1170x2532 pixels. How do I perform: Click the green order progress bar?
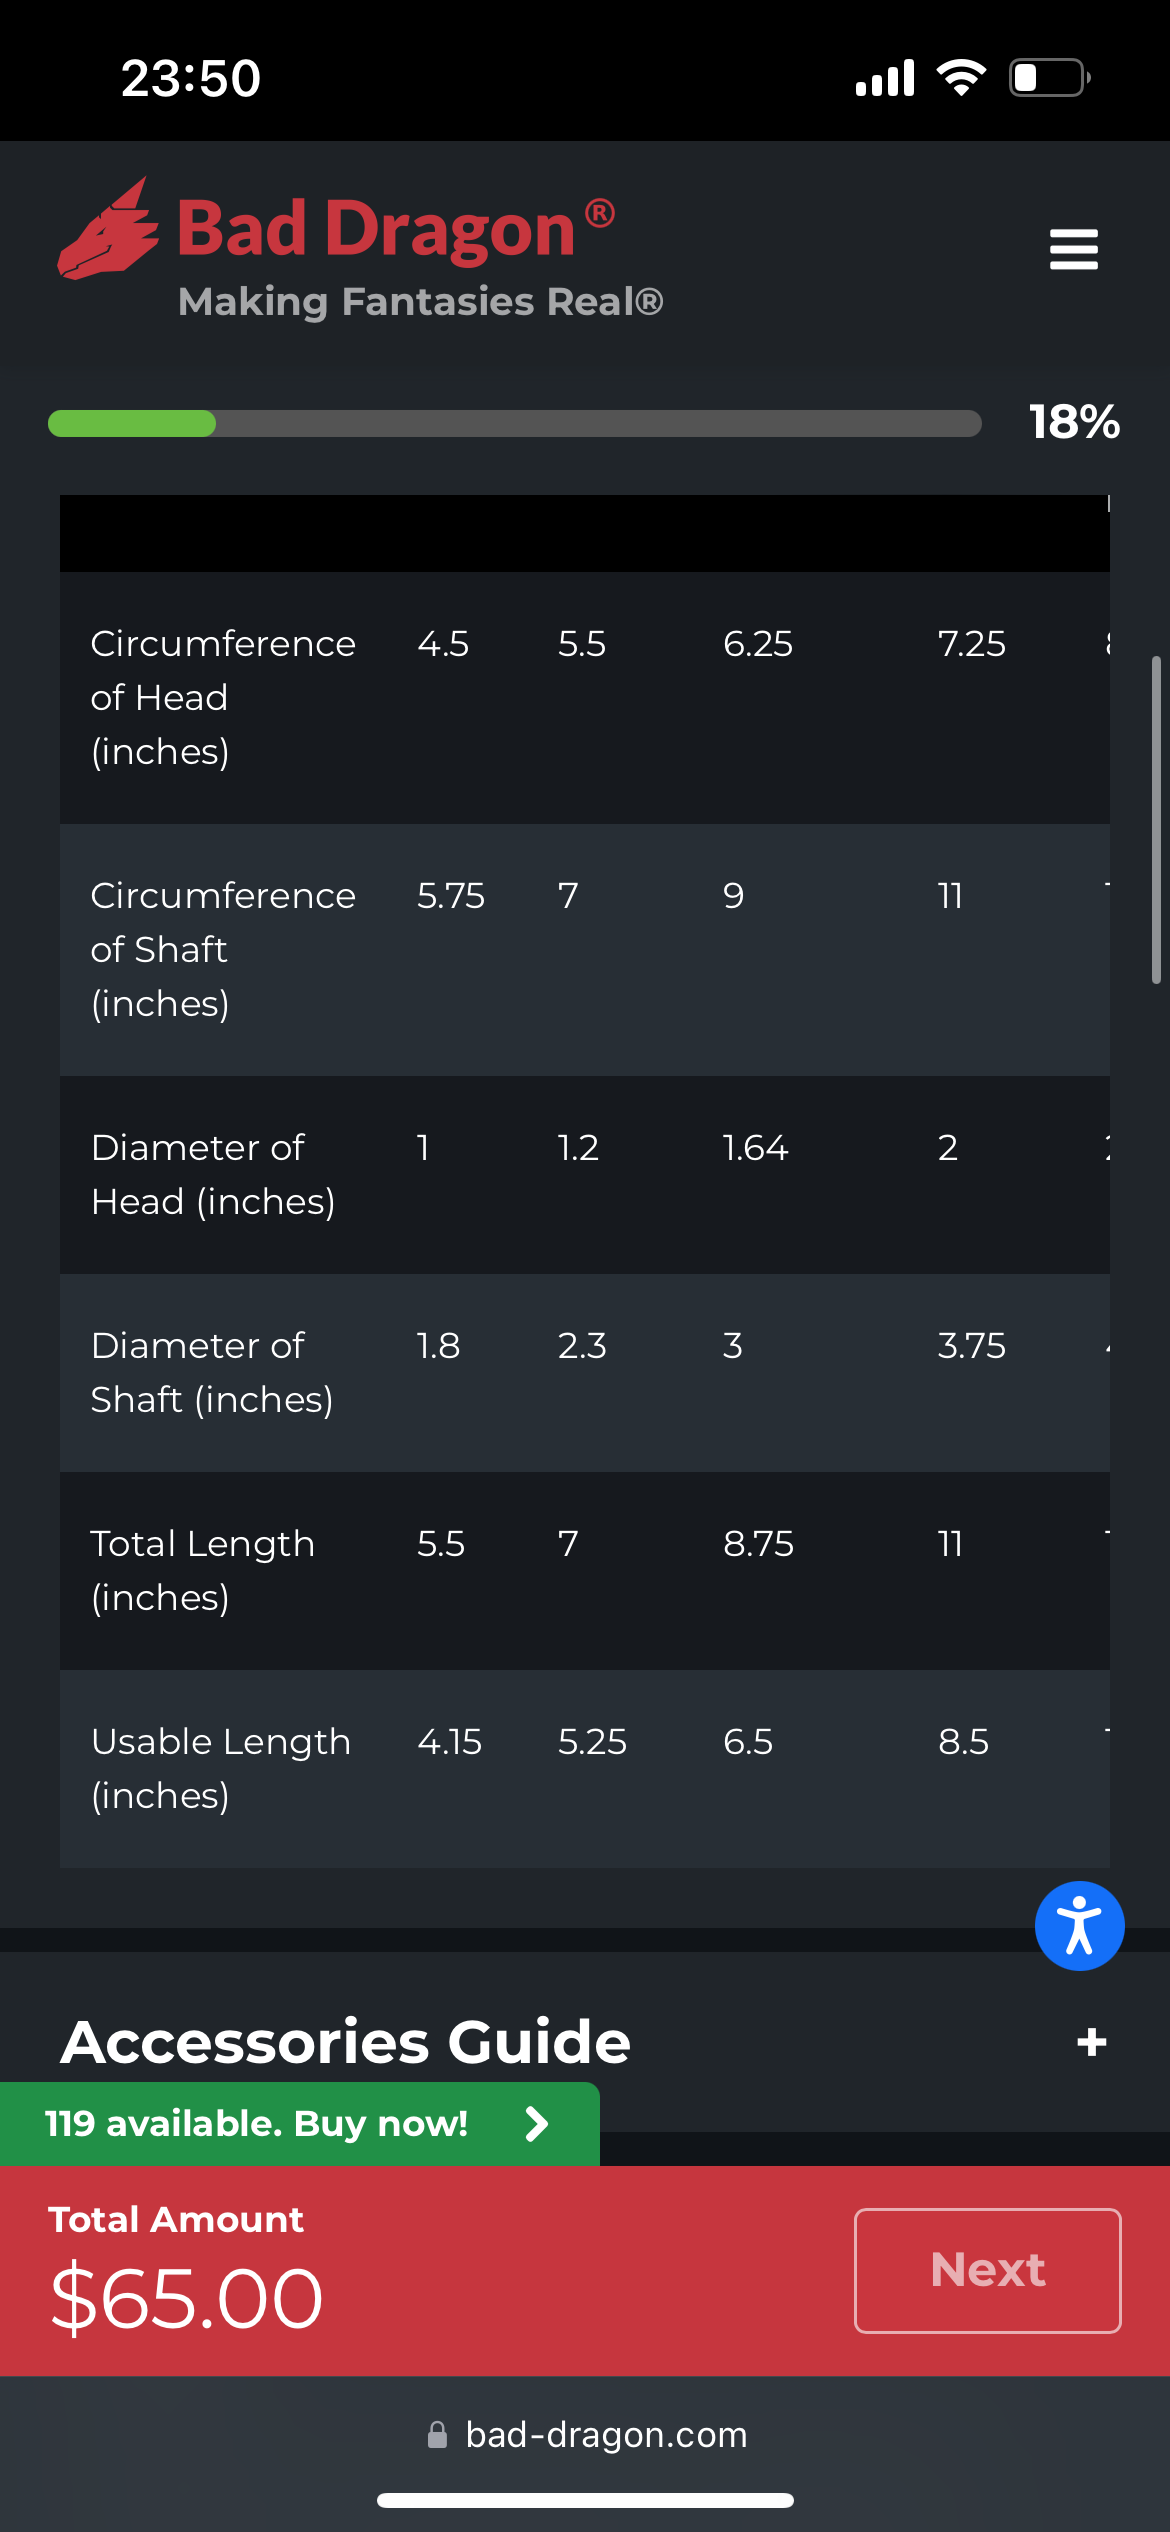point(514,423)
